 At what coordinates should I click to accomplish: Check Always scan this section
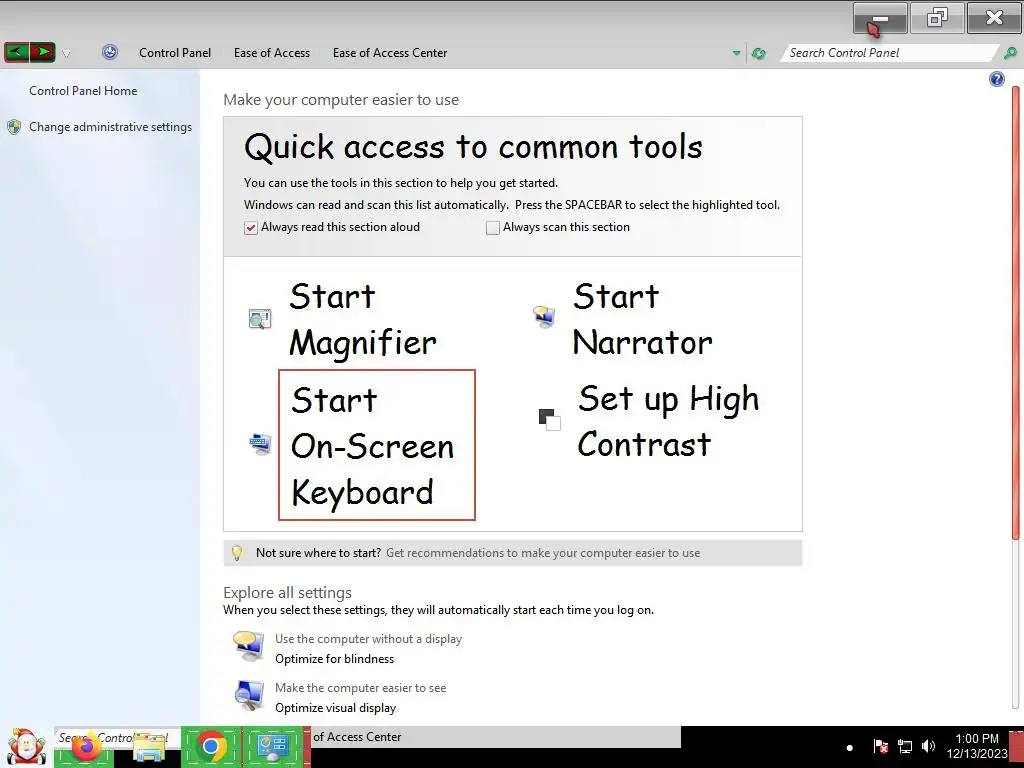493,227
